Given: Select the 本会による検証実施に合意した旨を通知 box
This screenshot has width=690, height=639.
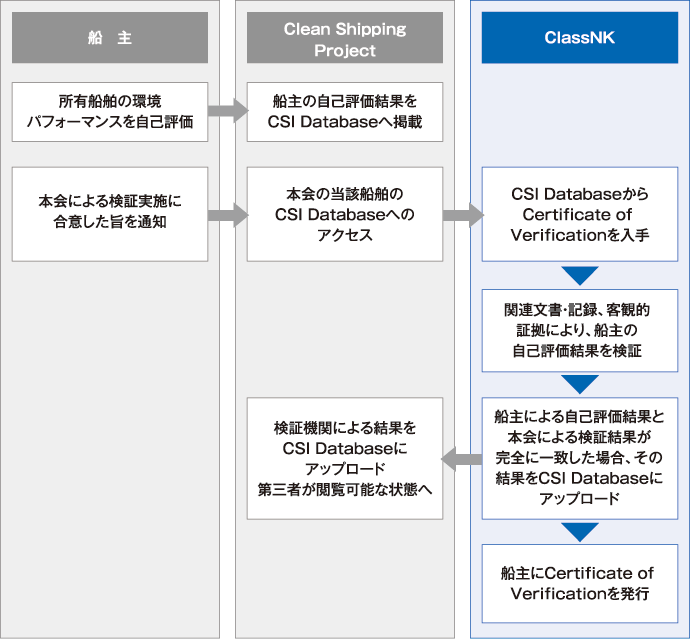Looking at the screenshot, I should [x=110, y=214].
